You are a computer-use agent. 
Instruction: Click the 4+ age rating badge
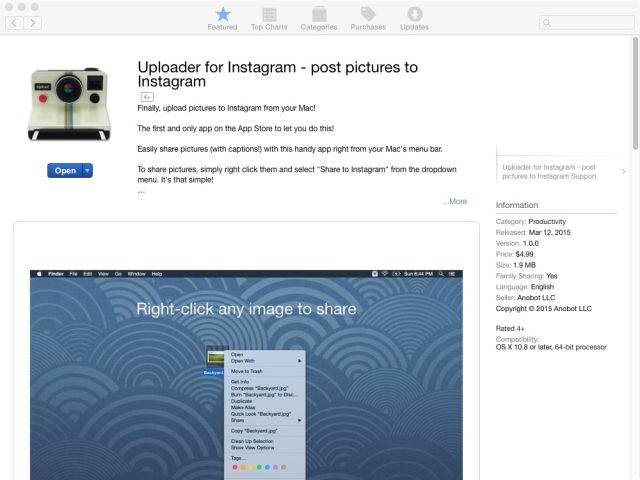(147, 97)
